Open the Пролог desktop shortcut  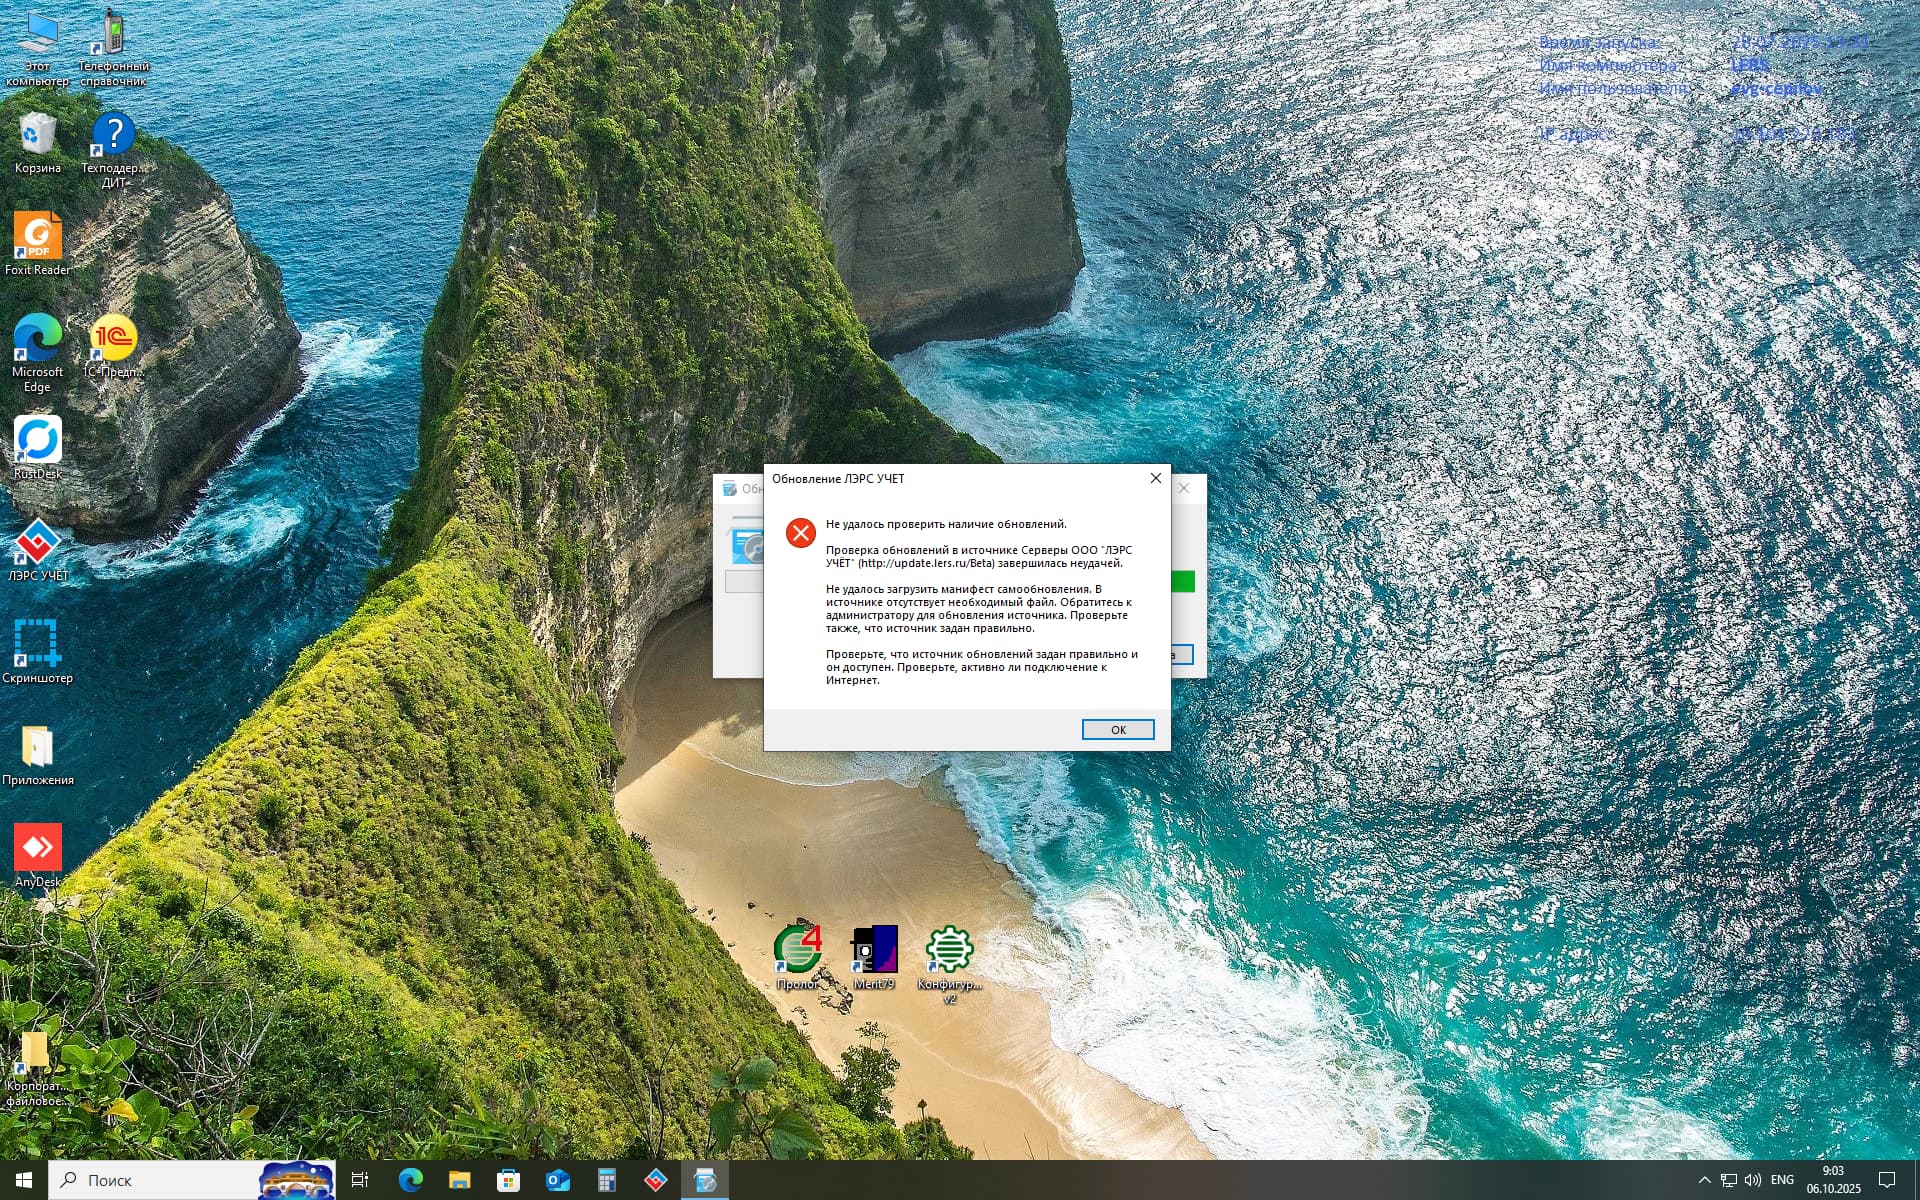coord(798,950)
